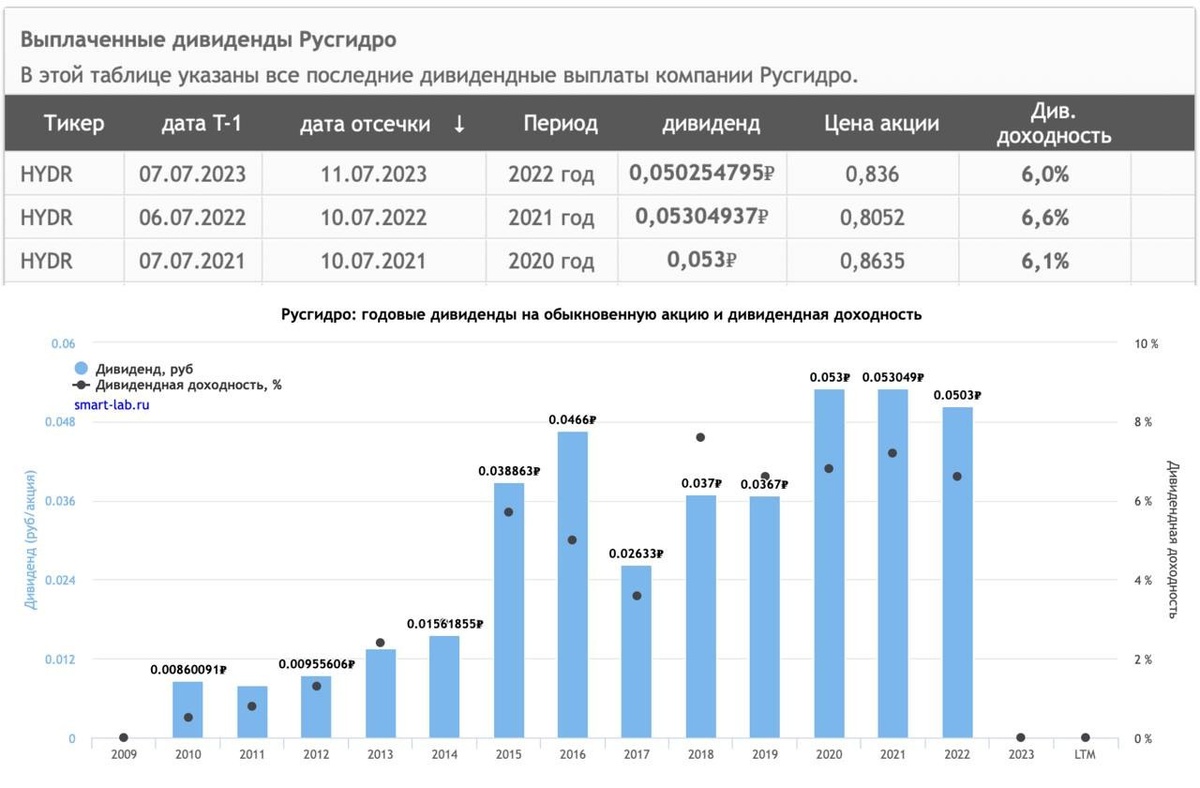Click the 2021 год period cell
Viewport: 1200px width, 788px height.
pyautogui.click(x=551, y=219)
